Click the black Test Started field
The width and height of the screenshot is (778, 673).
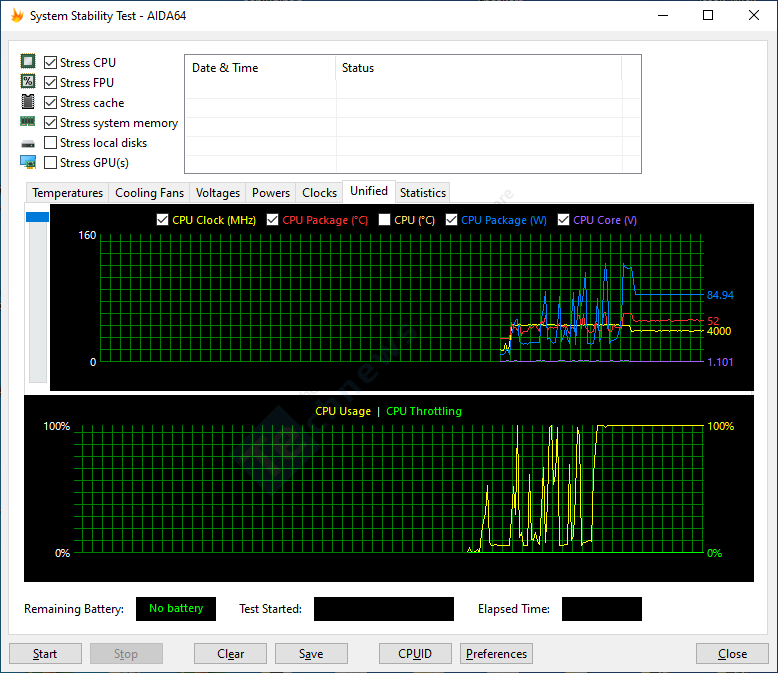click(x=384, y=608)
